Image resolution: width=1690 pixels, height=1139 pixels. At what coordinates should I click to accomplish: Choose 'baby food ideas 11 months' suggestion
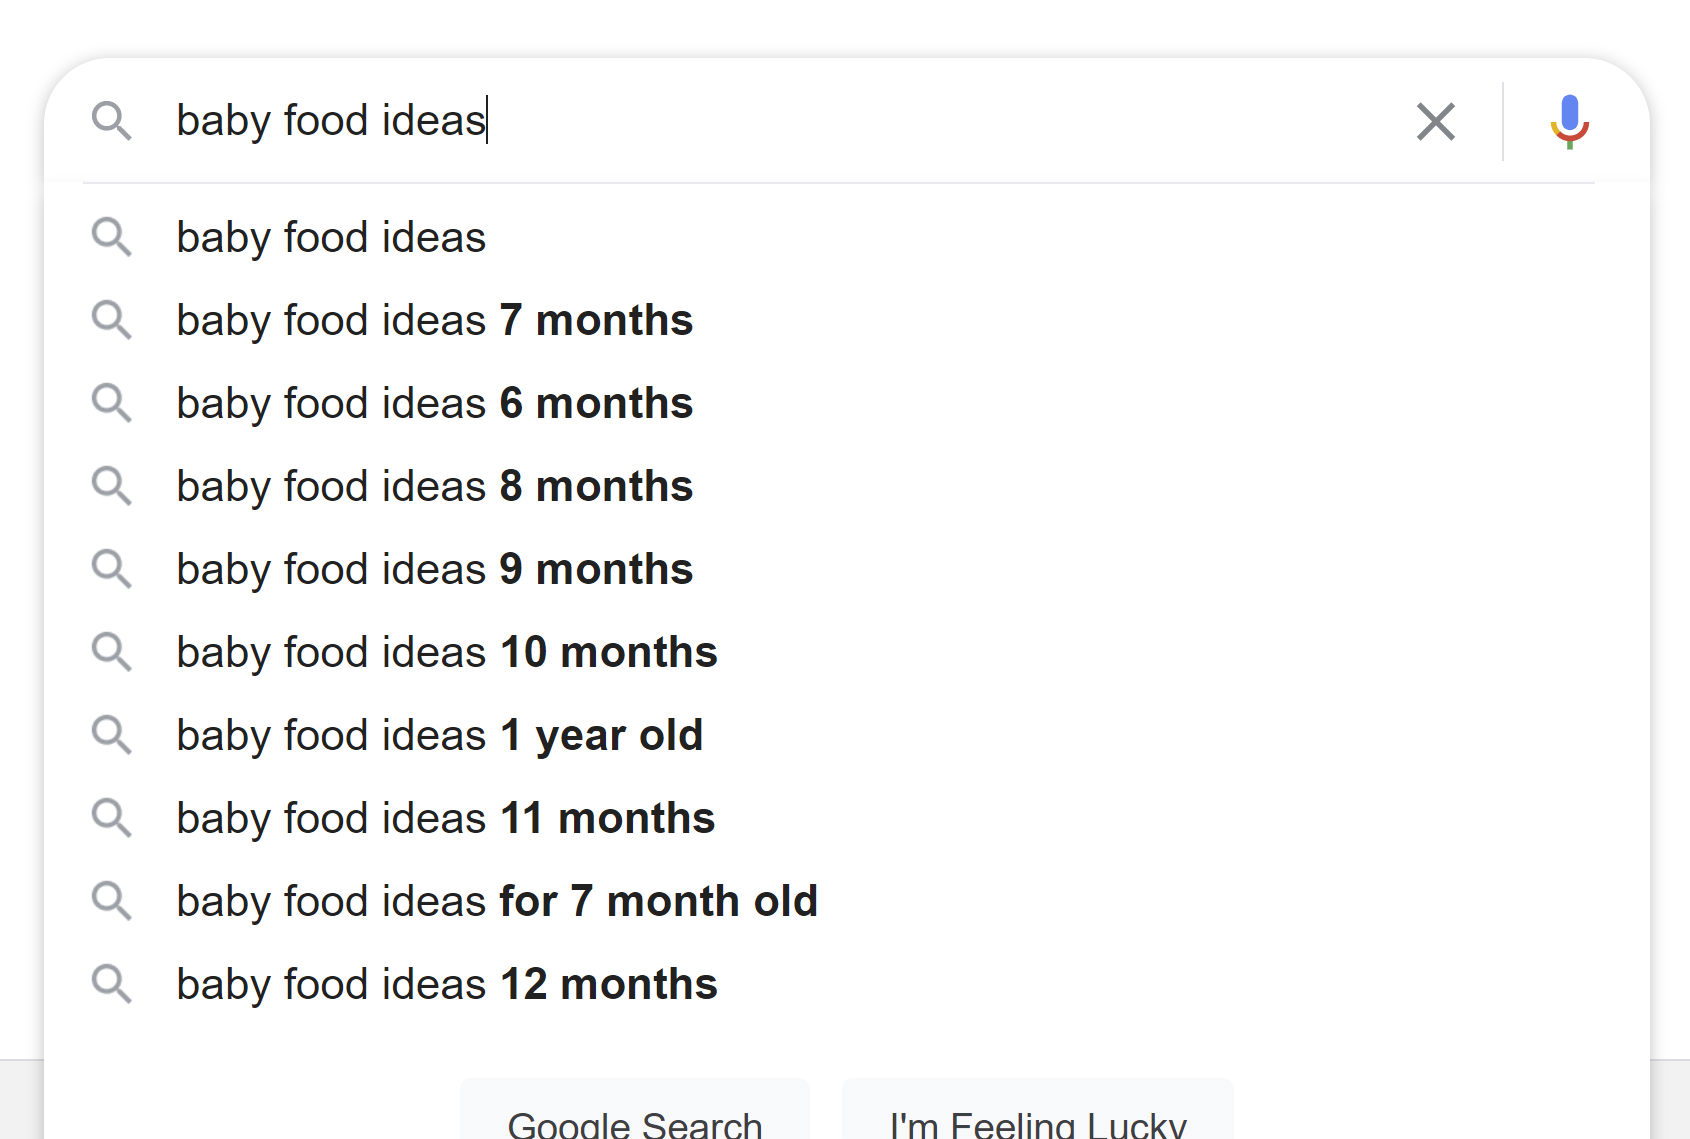tap(445, 819)
